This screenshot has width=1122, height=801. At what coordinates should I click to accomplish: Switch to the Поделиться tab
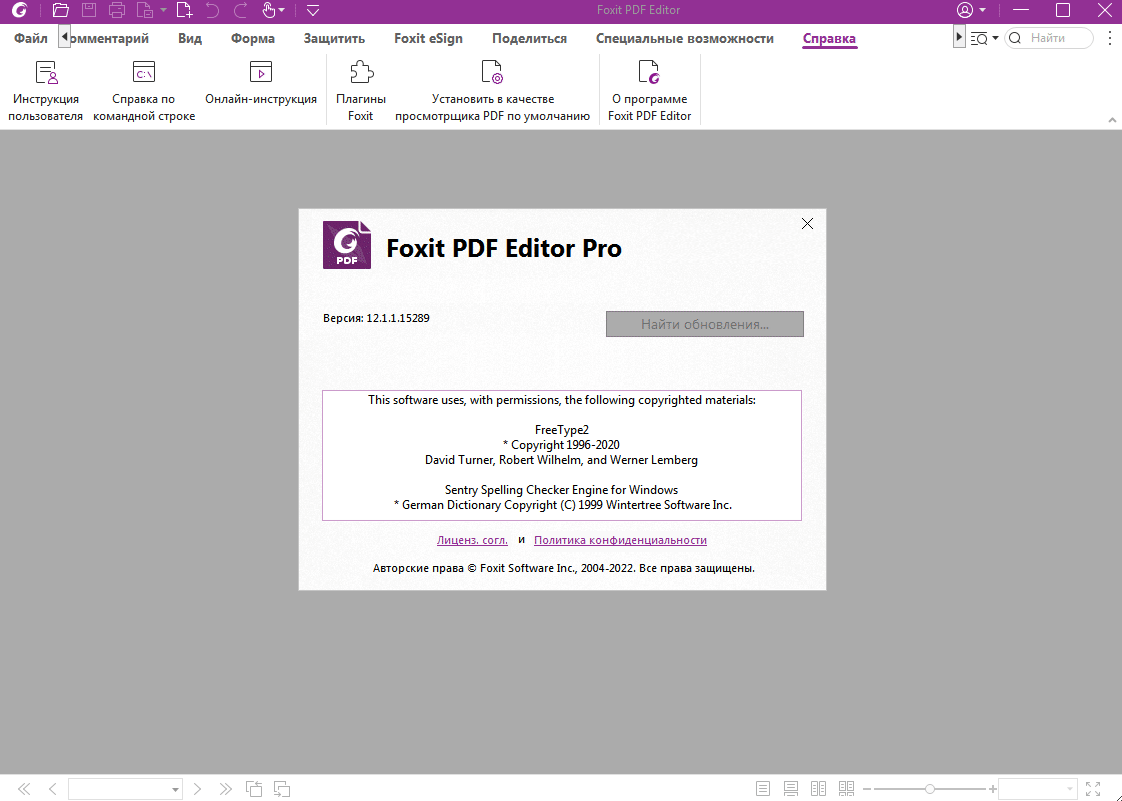530,39
